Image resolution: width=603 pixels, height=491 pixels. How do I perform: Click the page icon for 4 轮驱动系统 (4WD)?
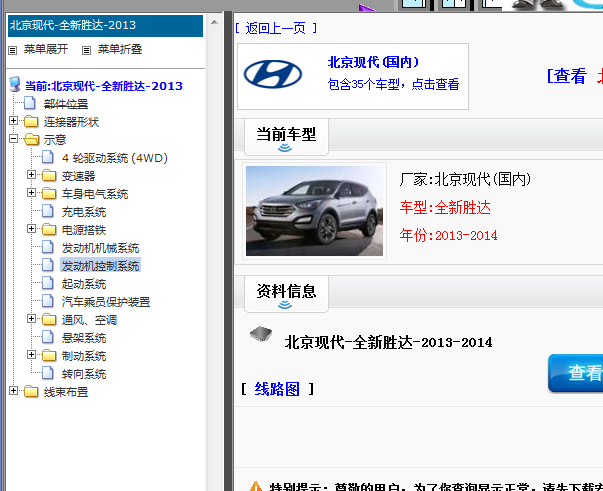(48, 157)
